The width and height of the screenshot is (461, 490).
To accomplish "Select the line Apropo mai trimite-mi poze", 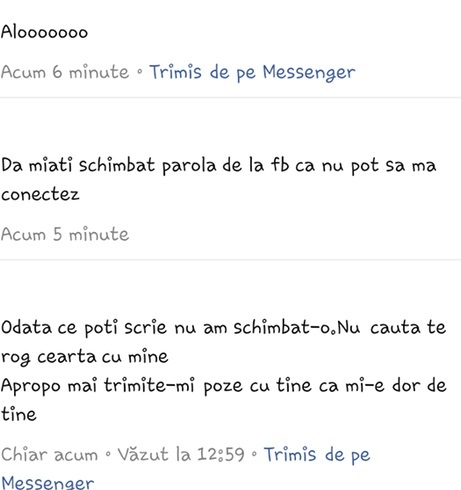I will tap(223, 386).
